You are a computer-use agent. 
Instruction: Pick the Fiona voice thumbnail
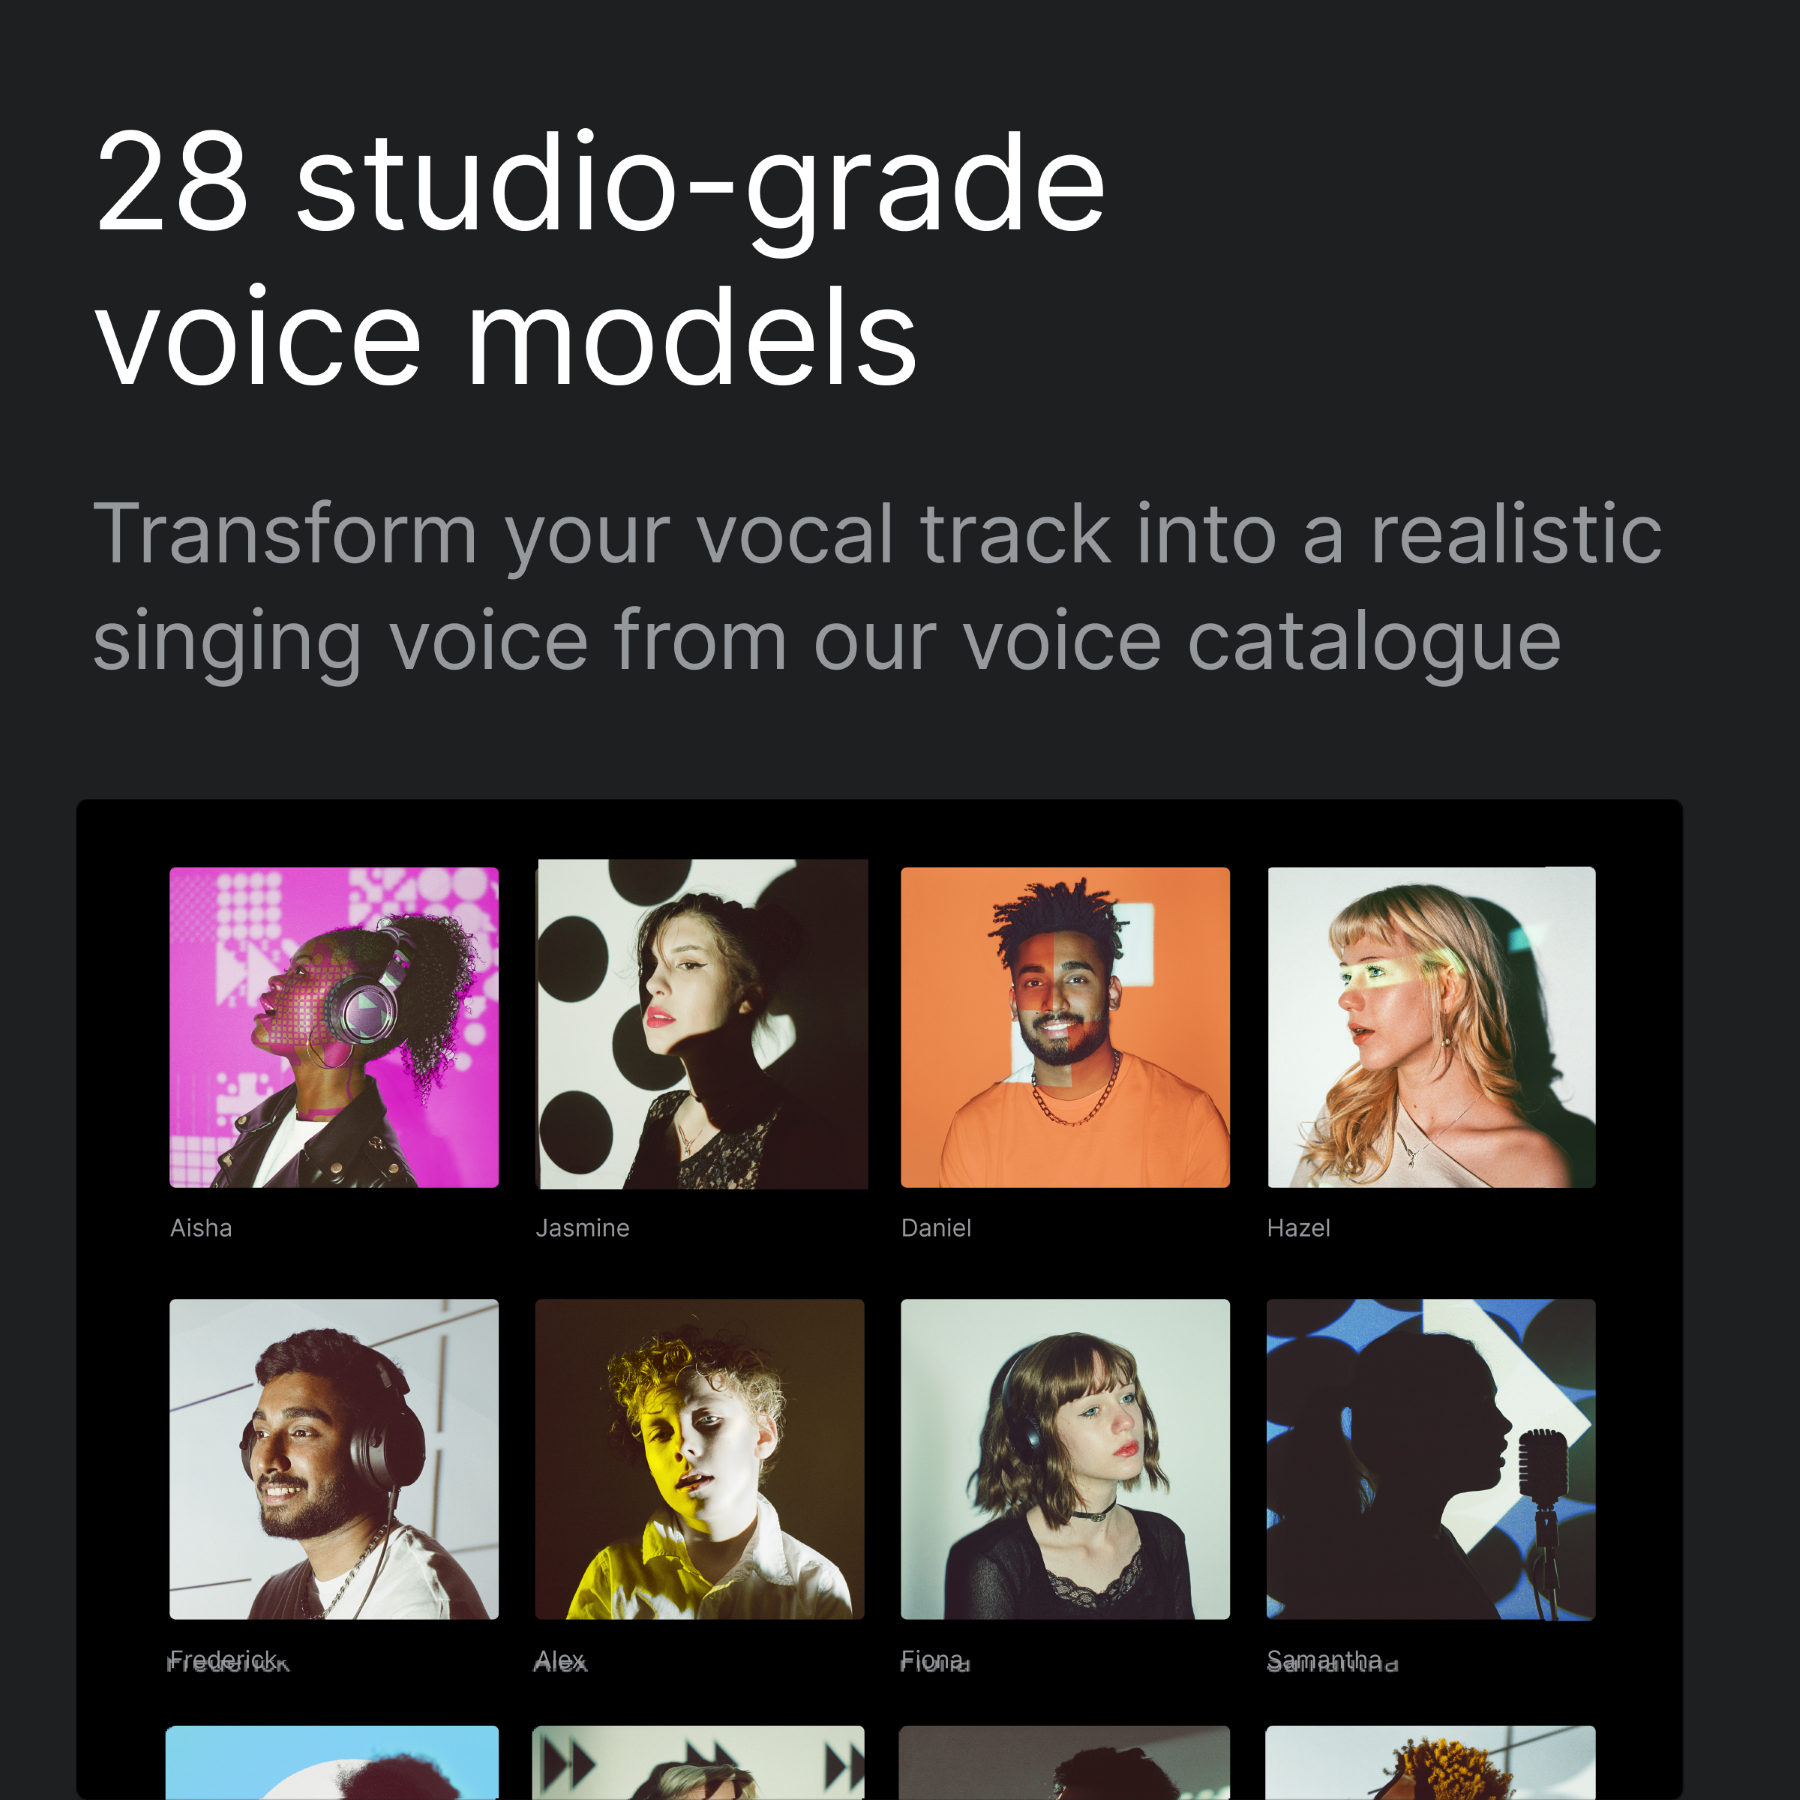1065,1459
